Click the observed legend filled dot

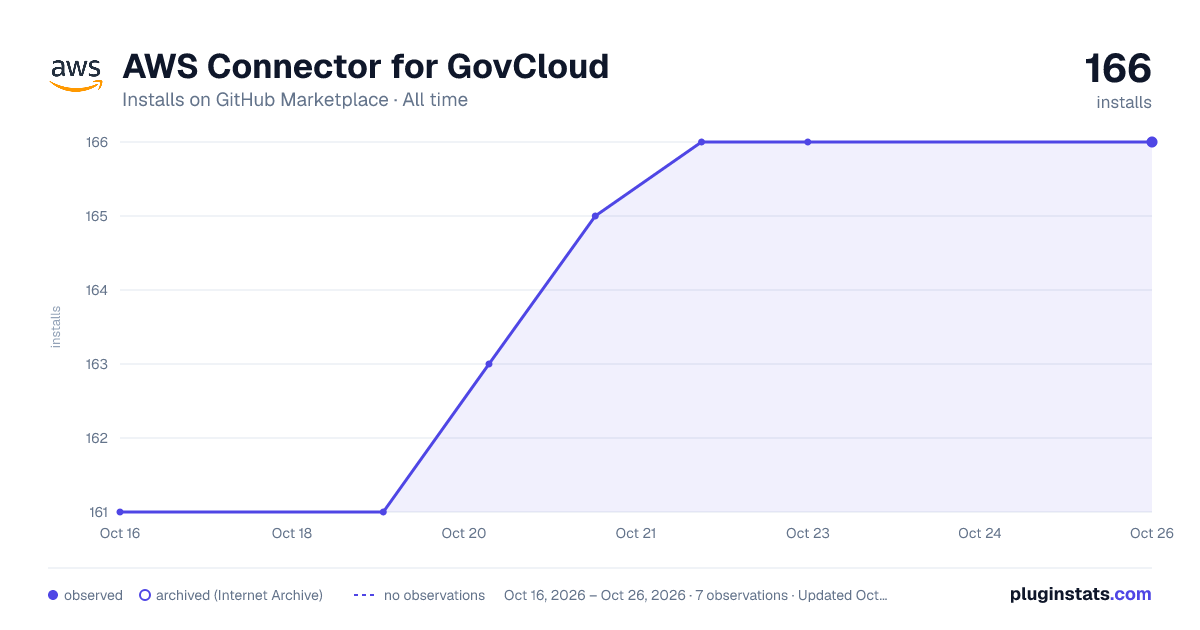tap(53, 595)
